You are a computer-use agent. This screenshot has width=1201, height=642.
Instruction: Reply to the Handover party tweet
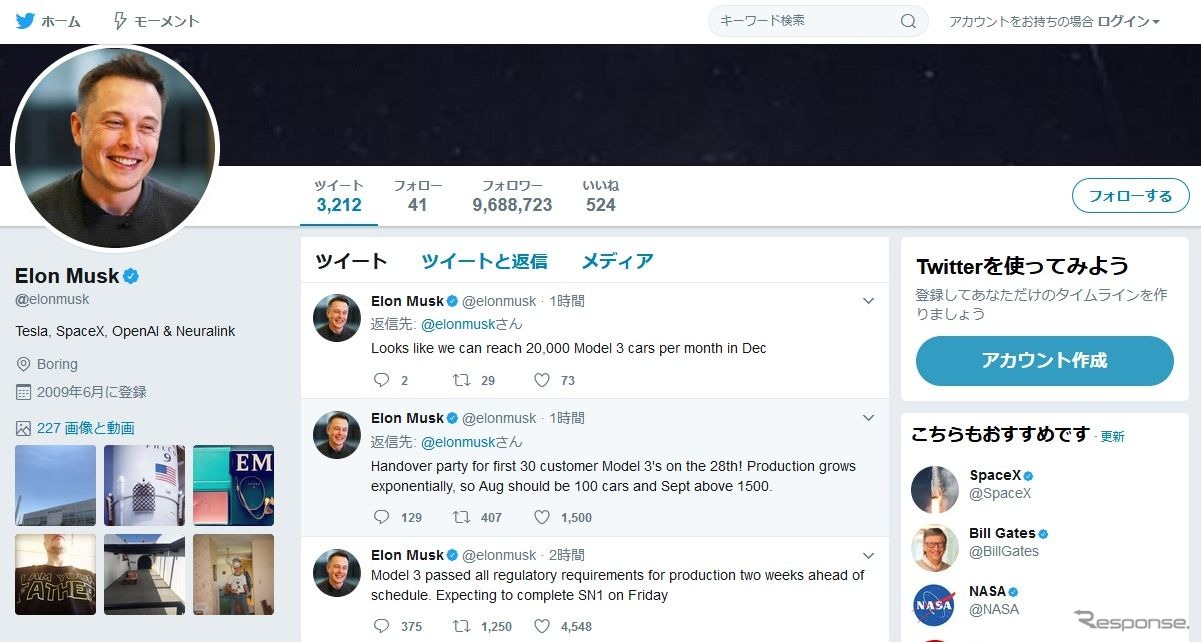click(381, 517)
